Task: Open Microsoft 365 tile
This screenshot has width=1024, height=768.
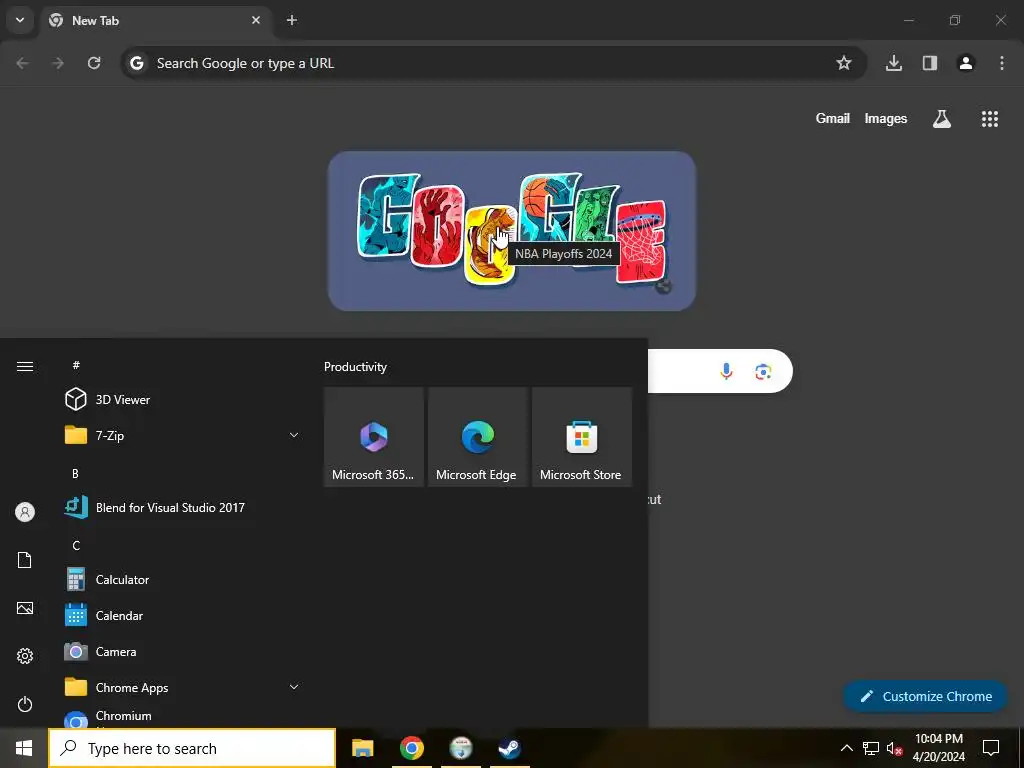Action: click(x=374, y=437)
